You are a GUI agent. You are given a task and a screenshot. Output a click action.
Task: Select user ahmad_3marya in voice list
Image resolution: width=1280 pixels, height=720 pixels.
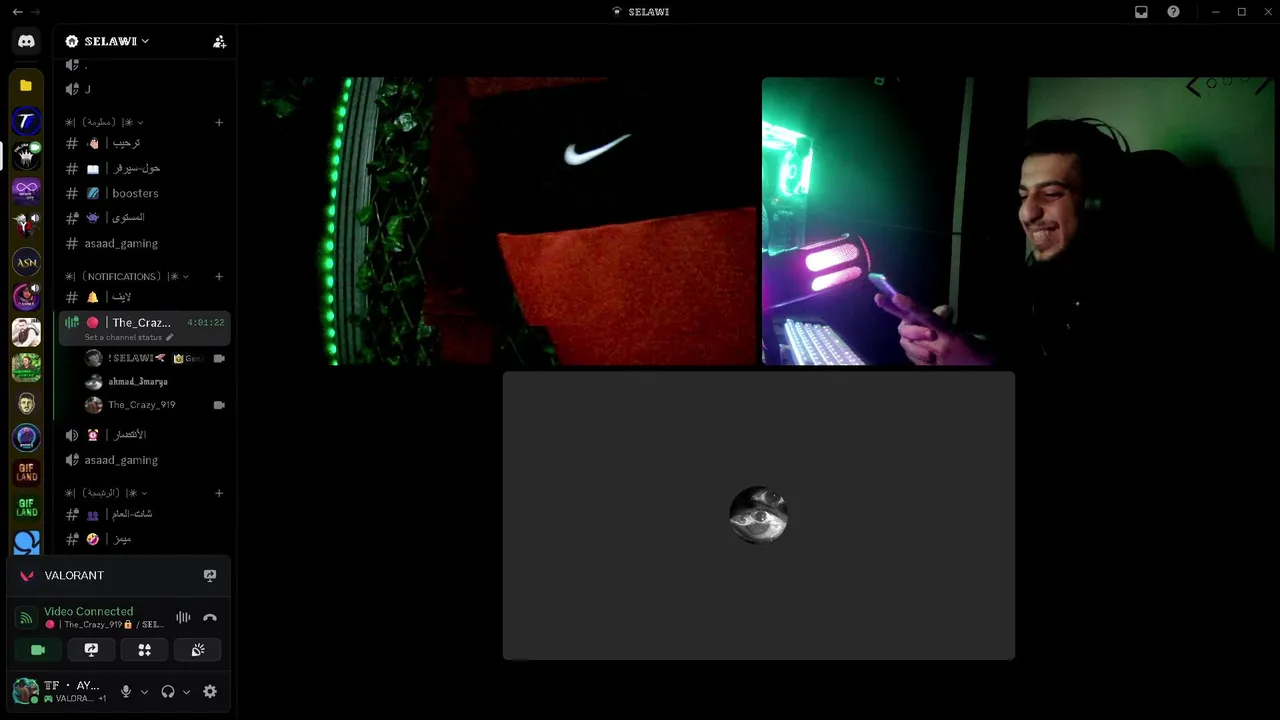(156, 381)
